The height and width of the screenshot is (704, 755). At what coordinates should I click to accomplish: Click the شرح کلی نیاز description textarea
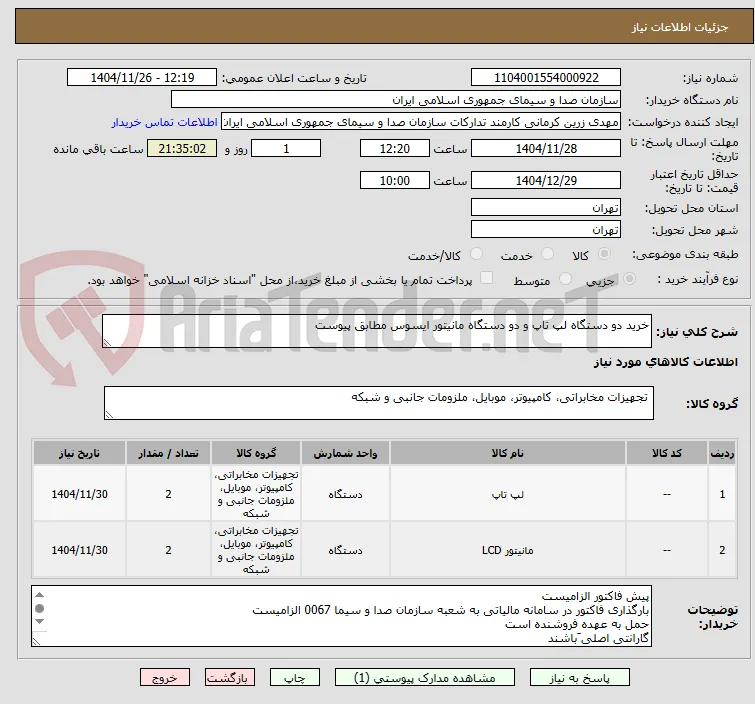click(377, 331)
